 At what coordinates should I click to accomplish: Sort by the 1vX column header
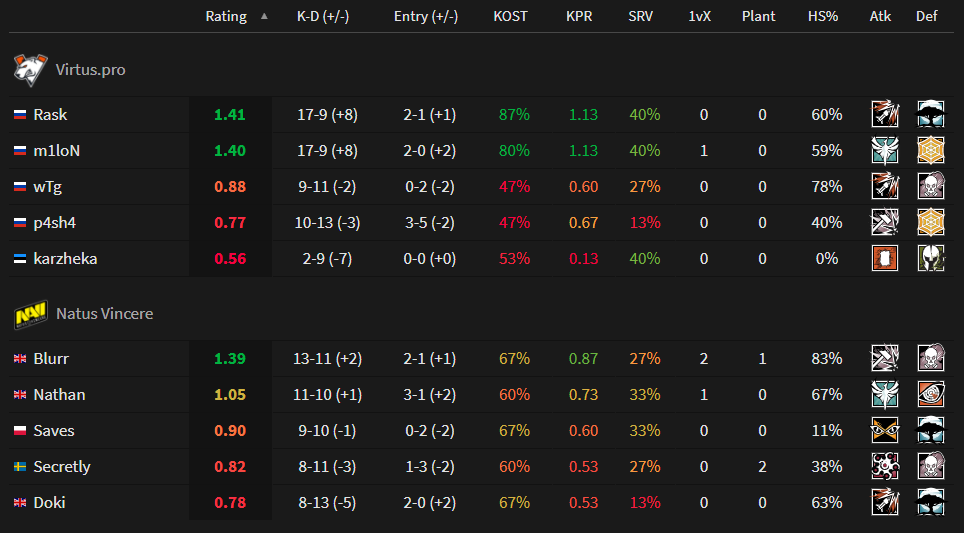[x=702, y=17]
